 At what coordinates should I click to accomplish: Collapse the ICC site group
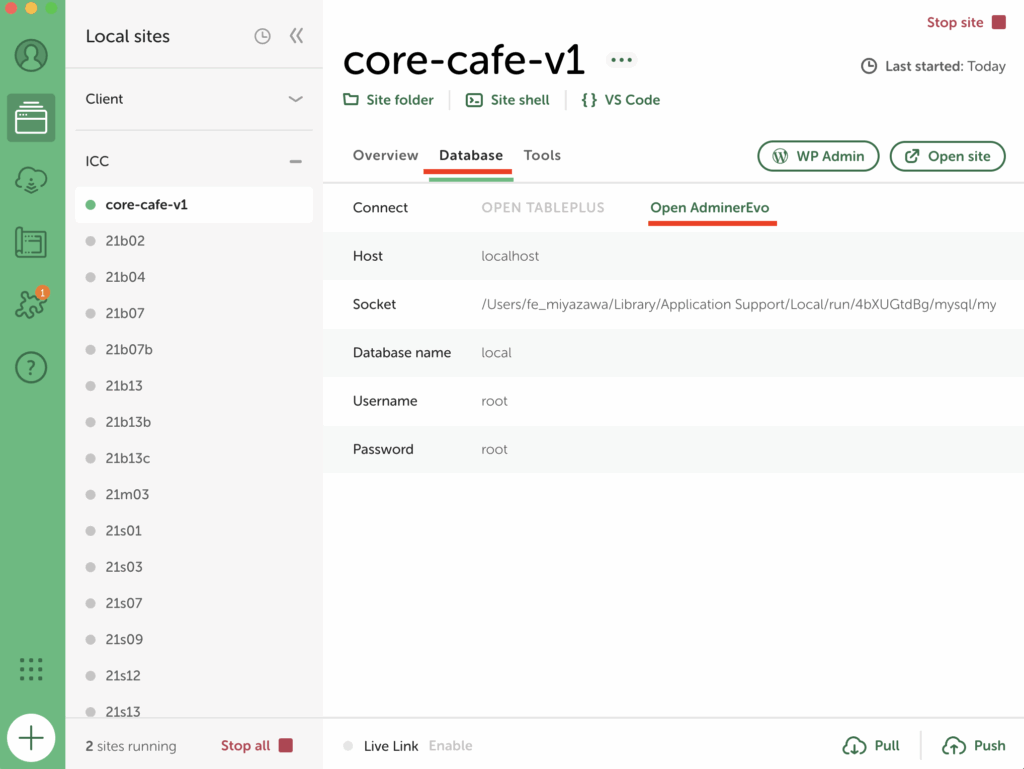[295, 161]
